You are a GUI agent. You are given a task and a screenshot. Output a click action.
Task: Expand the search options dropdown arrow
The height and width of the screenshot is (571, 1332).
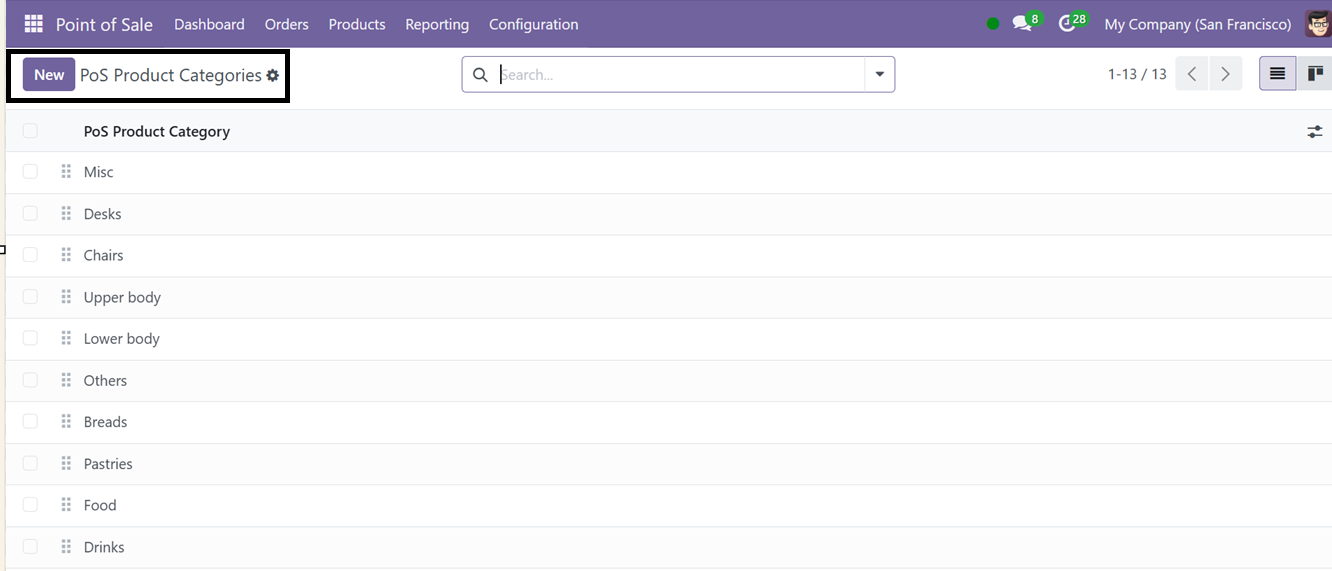(x=880, y=74)
